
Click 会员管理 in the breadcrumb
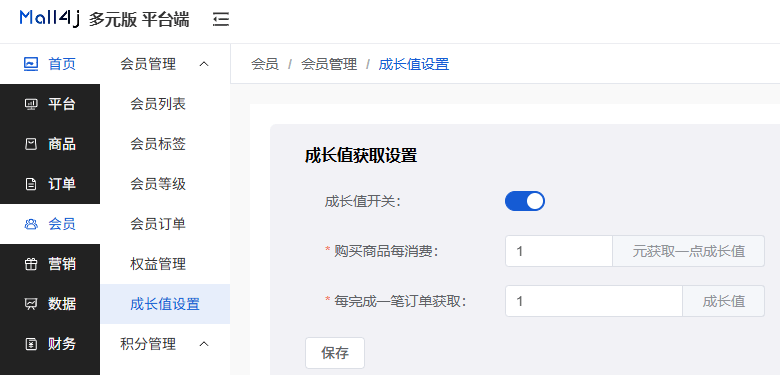(x=329, y=64)
